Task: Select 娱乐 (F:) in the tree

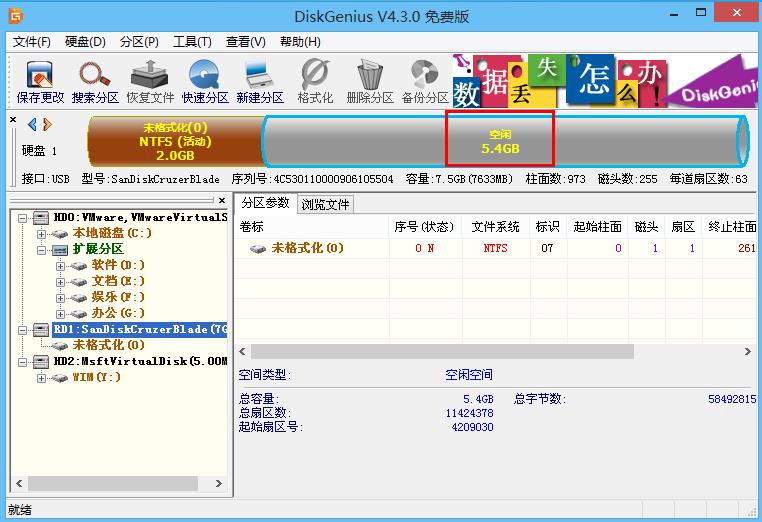Action: tap(118, 297)
